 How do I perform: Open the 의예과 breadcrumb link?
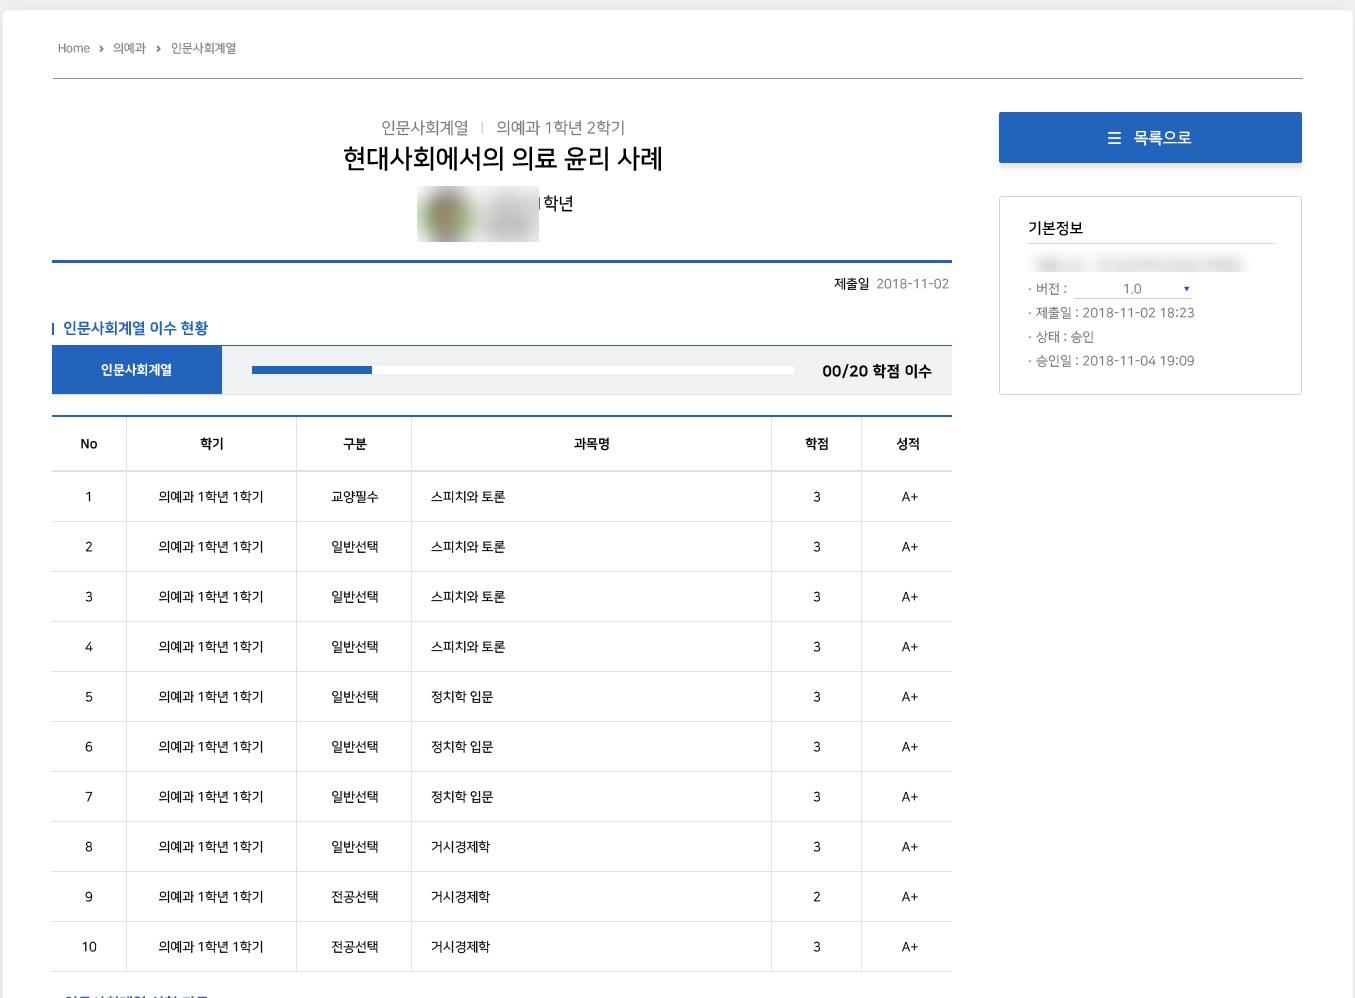click(129, 48)
